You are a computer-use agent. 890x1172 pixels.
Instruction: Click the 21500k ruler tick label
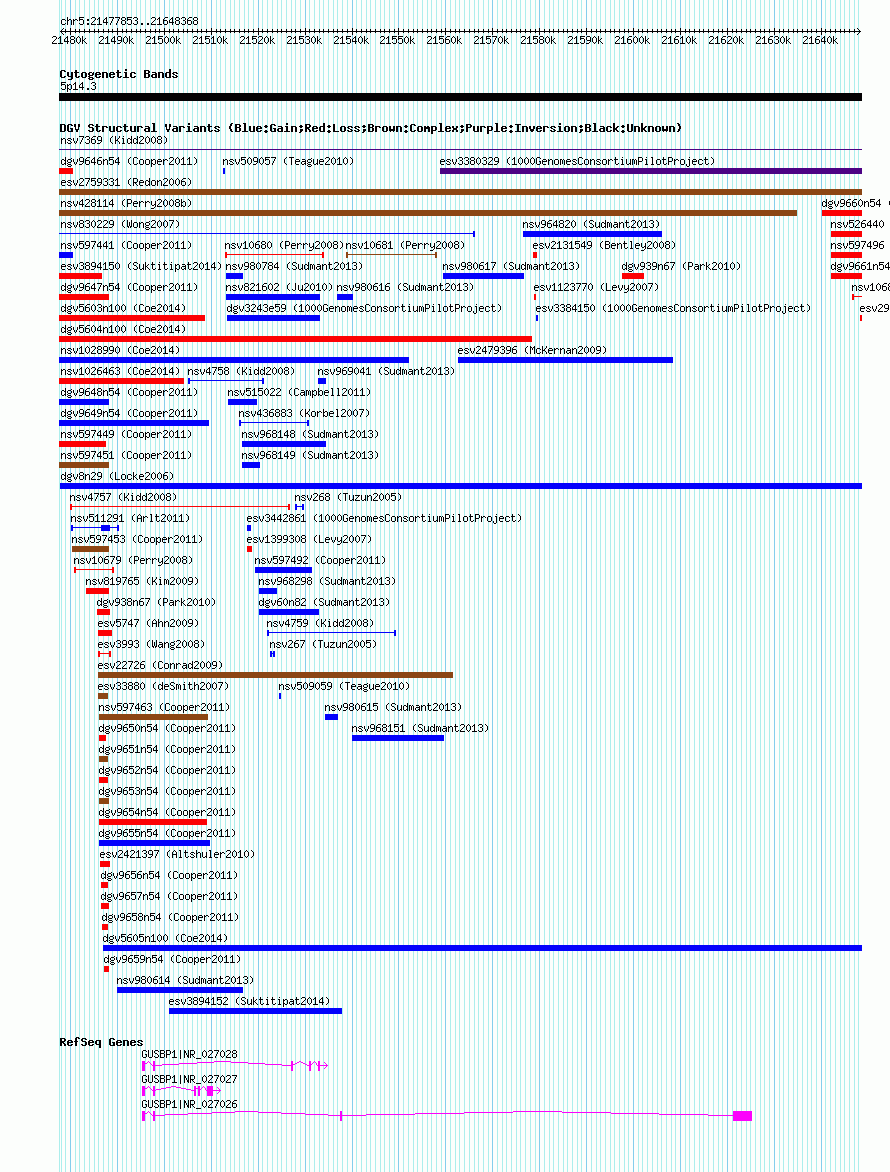tap(163, 40)
